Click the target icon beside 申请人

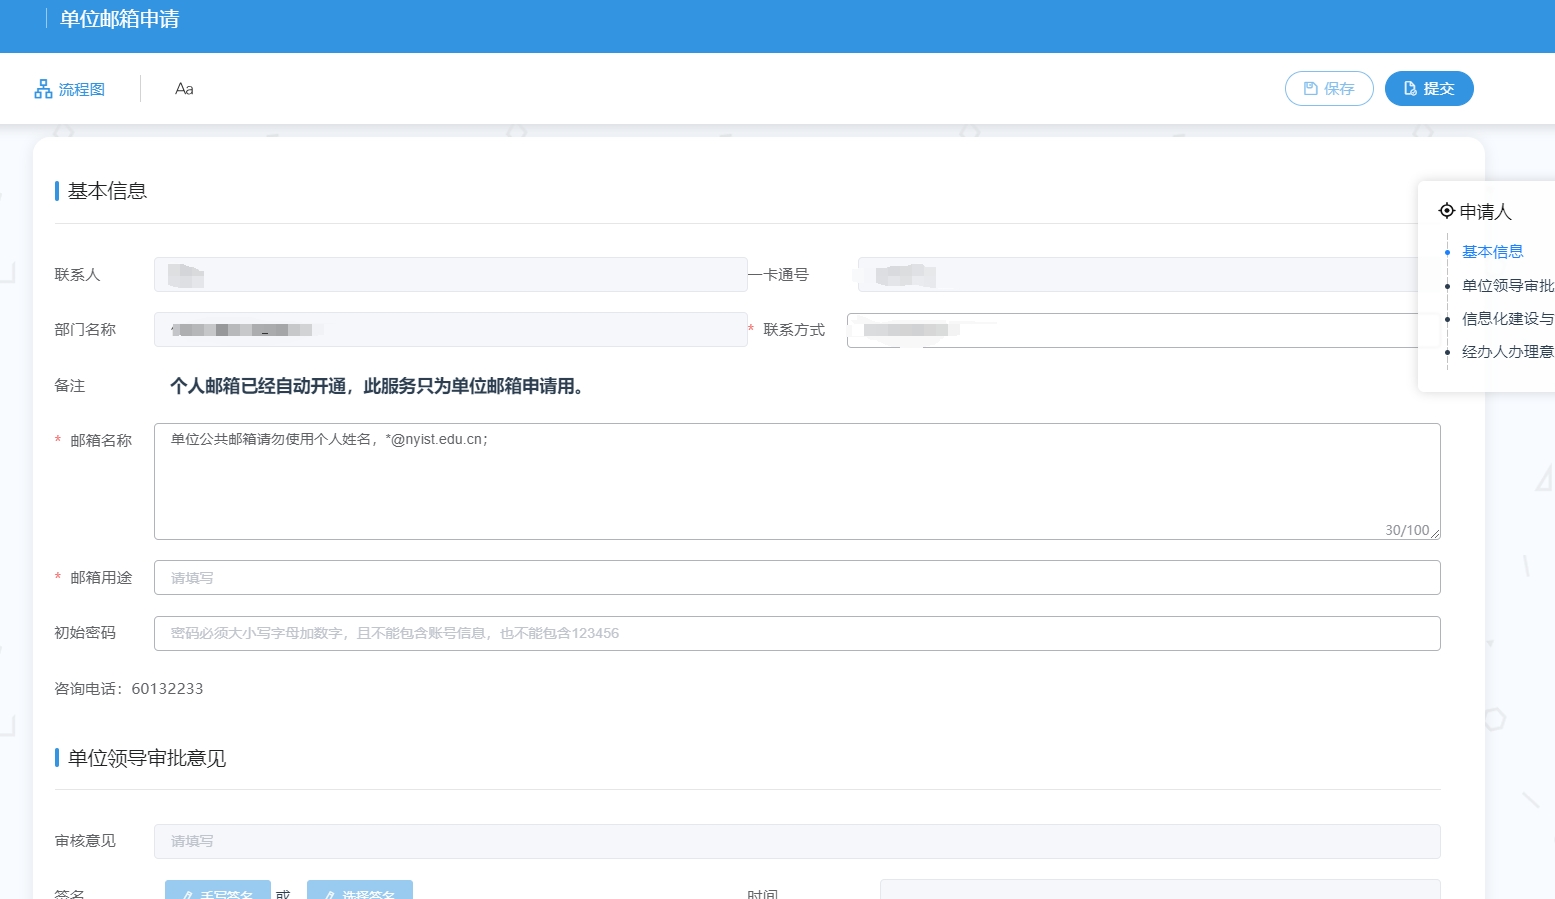(1446, 211)
